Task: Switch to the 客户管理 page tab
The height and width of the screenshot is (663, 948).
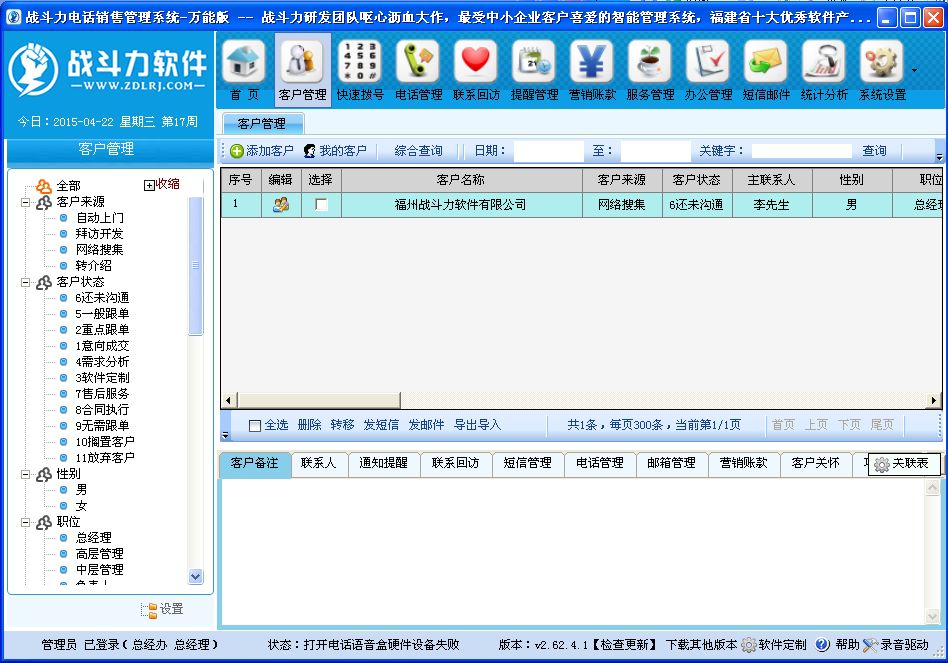Action: (x=262, y=124)
